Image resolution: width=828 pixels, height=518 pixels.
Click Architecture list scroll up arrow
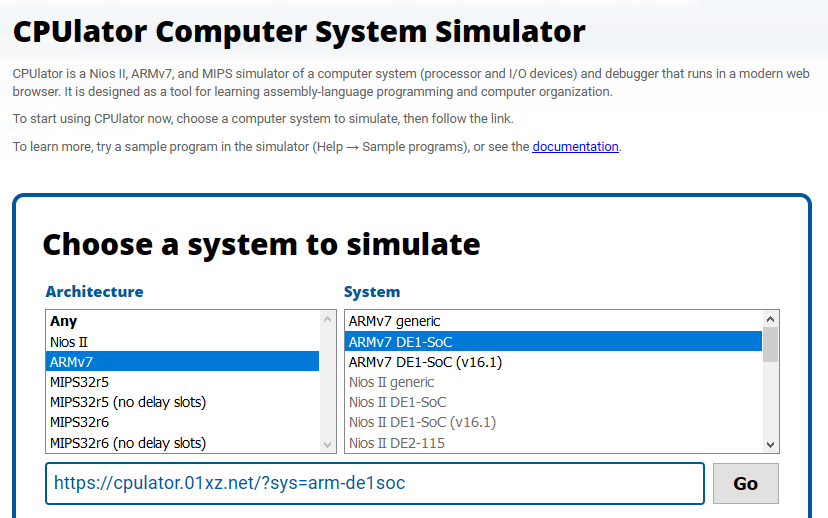(x=327, y=319)
